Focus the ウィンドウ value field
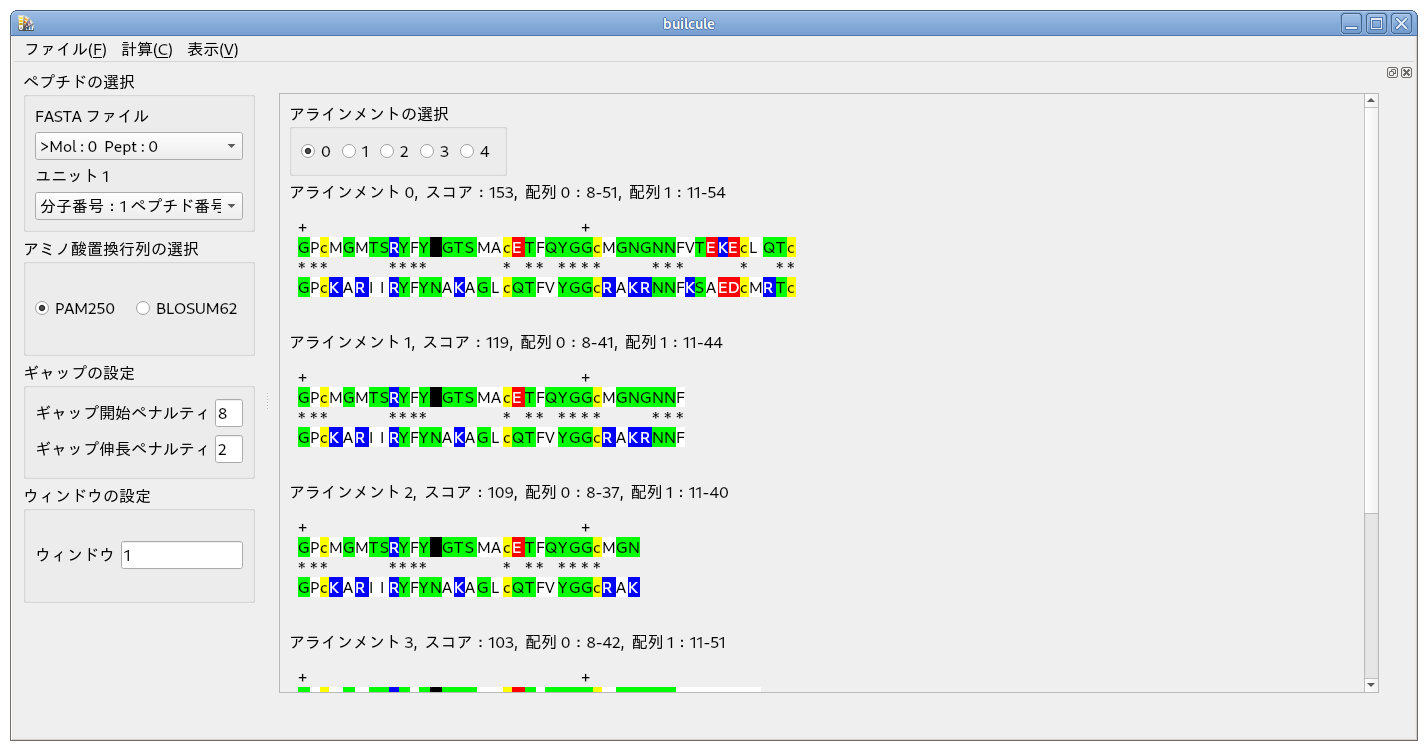Viewport: 1428px width, 751px height. pos(181,555)
